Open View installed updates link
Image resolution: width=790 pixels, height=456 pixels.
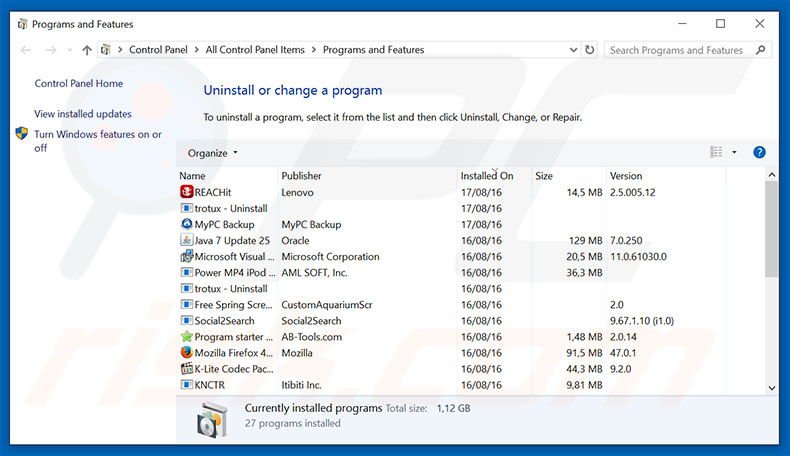[83, 114]
